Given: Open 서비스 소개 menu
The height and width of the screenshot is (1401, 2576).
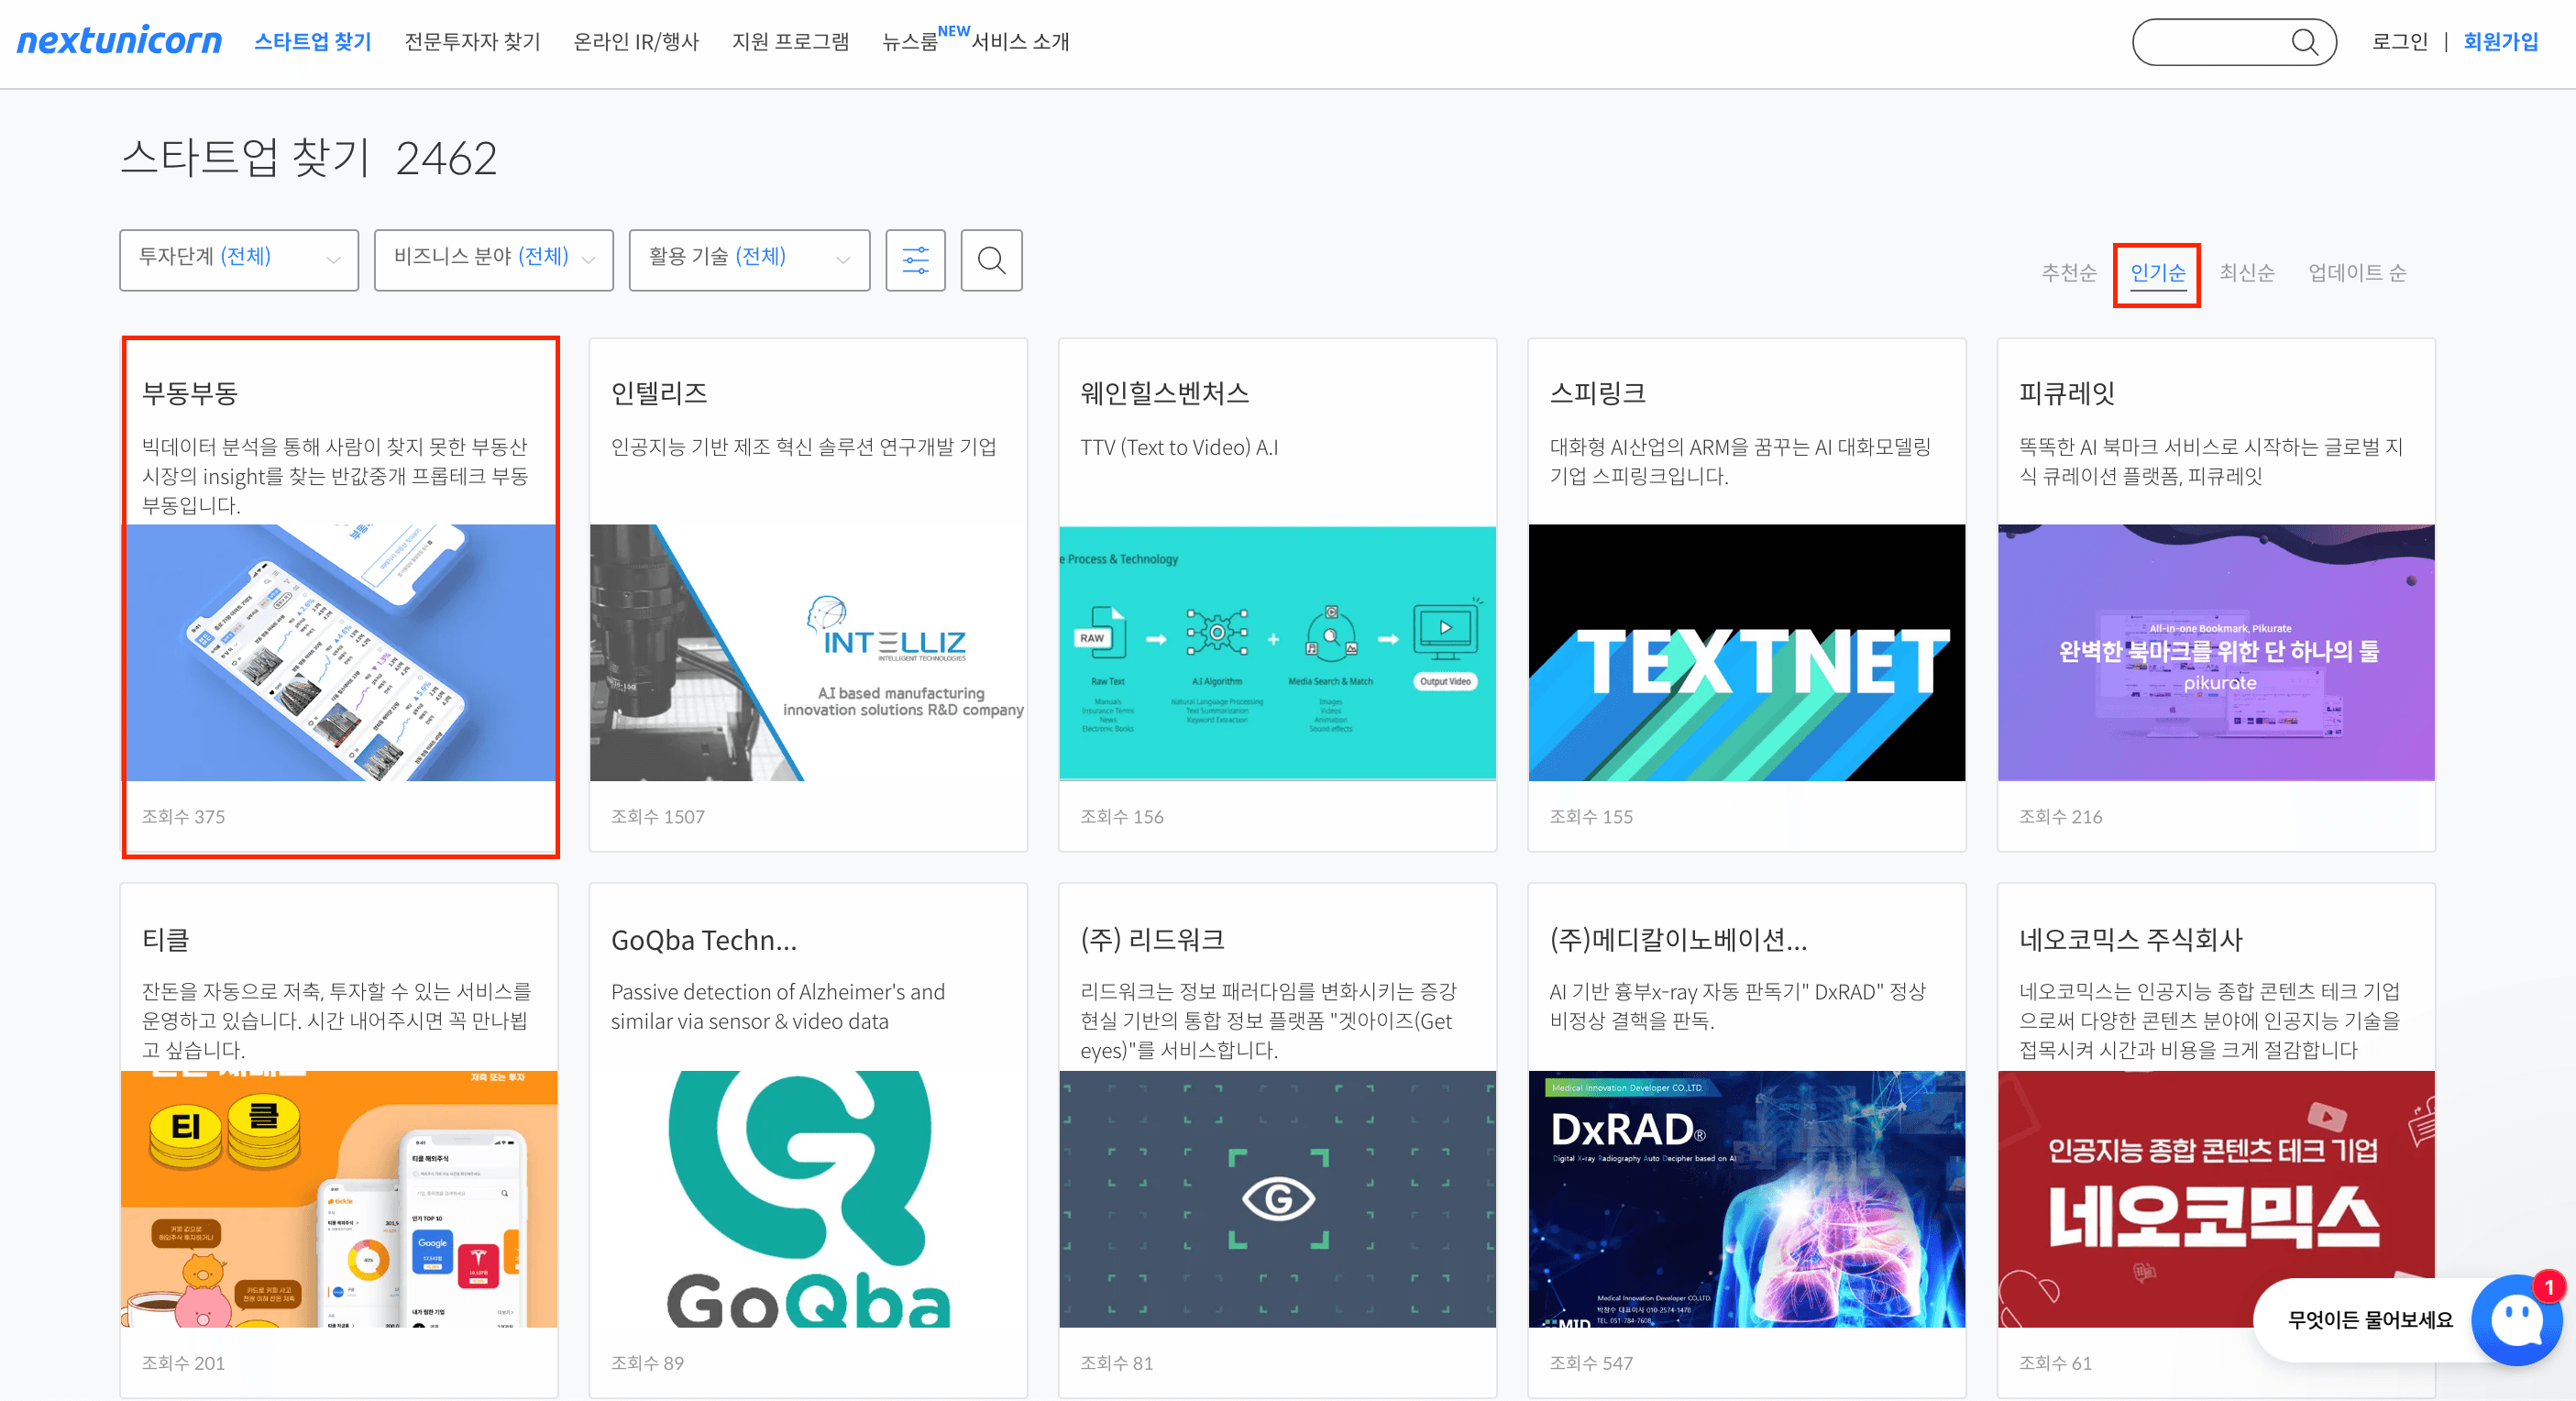Looking at the screenshot, I should click(1020, 42).
